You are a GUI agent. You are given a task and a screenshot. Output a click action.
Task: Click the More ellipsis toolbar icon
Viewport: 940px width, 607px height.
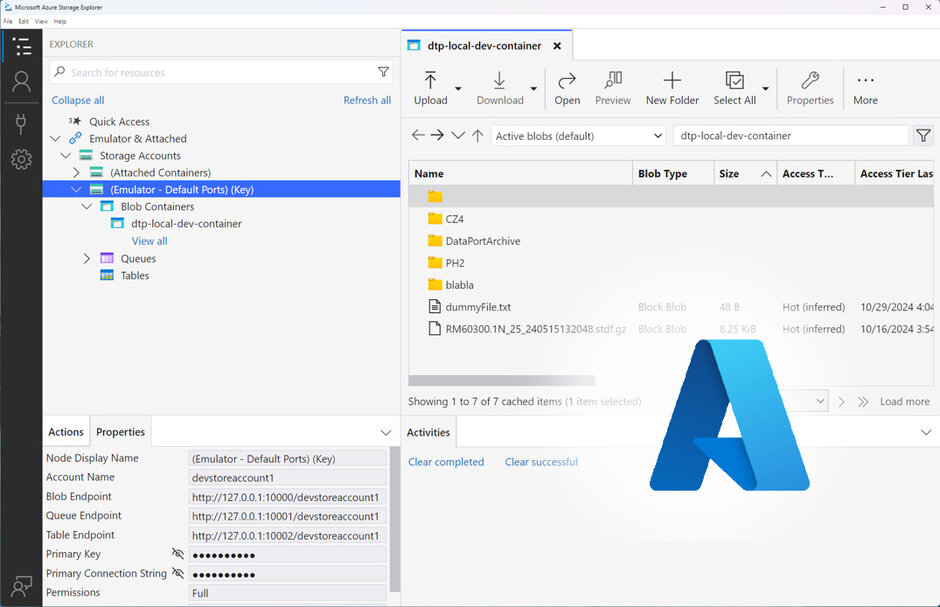coord(864,82)
